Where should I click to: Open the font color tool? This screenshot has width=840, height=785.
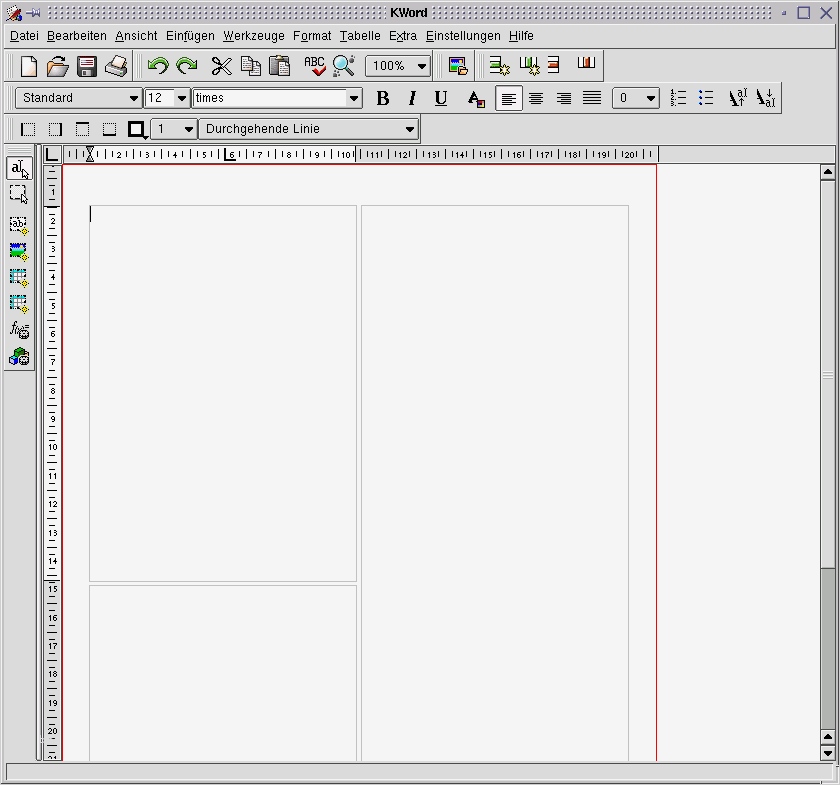476,99
